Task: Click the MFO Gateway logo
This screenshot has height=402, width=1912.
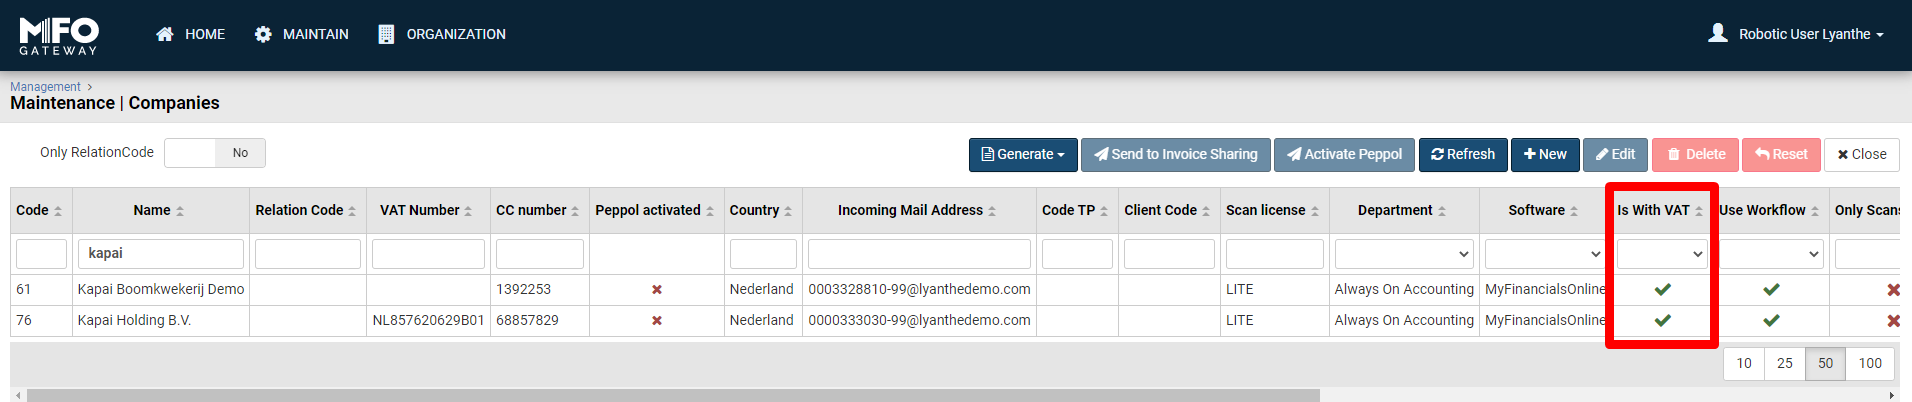Action: (59, 35)
